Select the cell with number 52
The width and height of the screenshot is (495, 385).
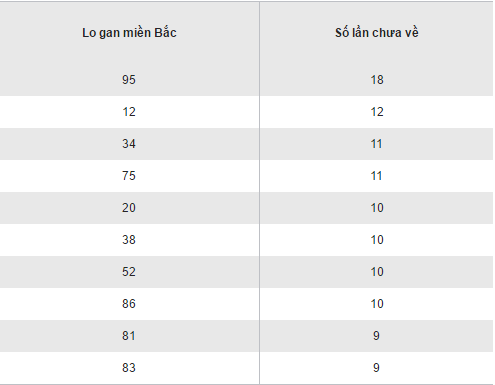pos(129,272)
